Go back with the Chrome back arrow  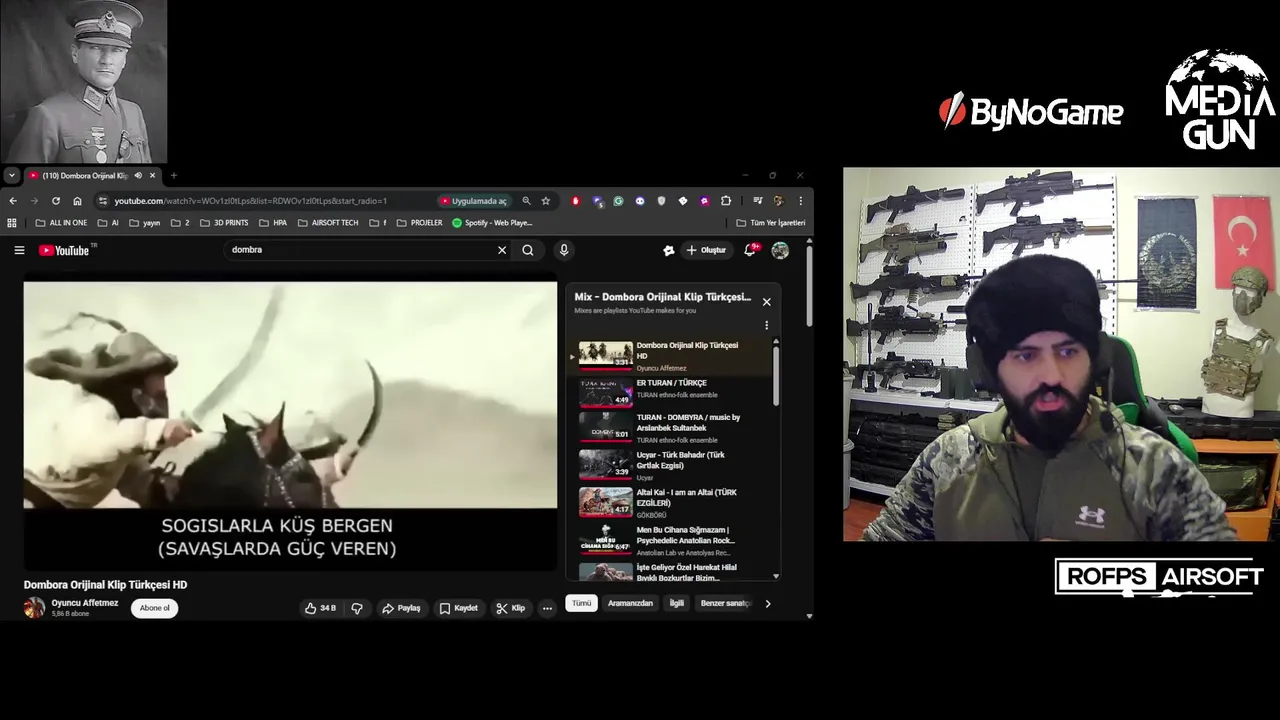[x=13, y=201]
